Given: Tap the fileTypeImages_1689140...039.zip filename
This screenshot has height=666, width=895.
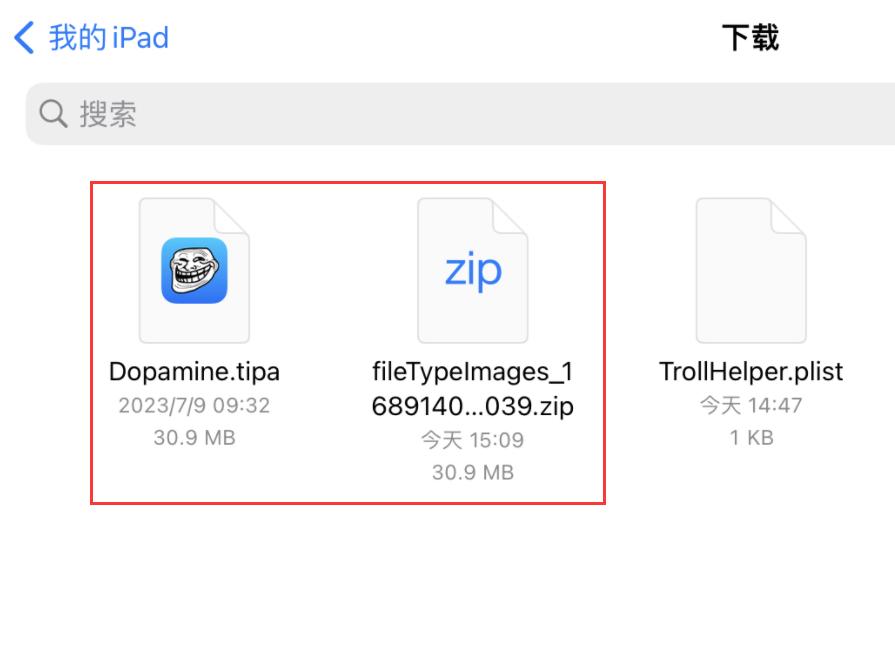Looking at the screenshot, I should [473, 388].
